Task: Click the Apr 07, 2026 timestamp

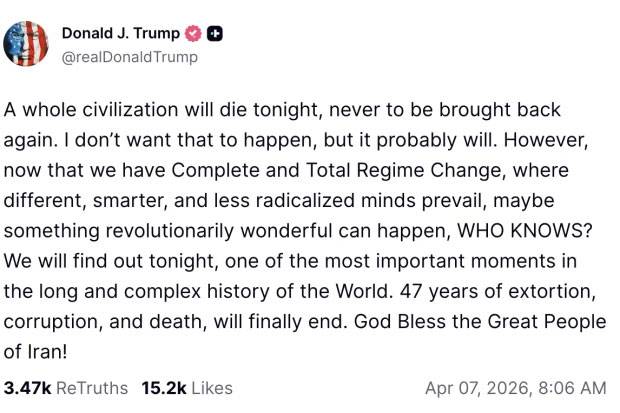Action: click(x=515, y=387)
